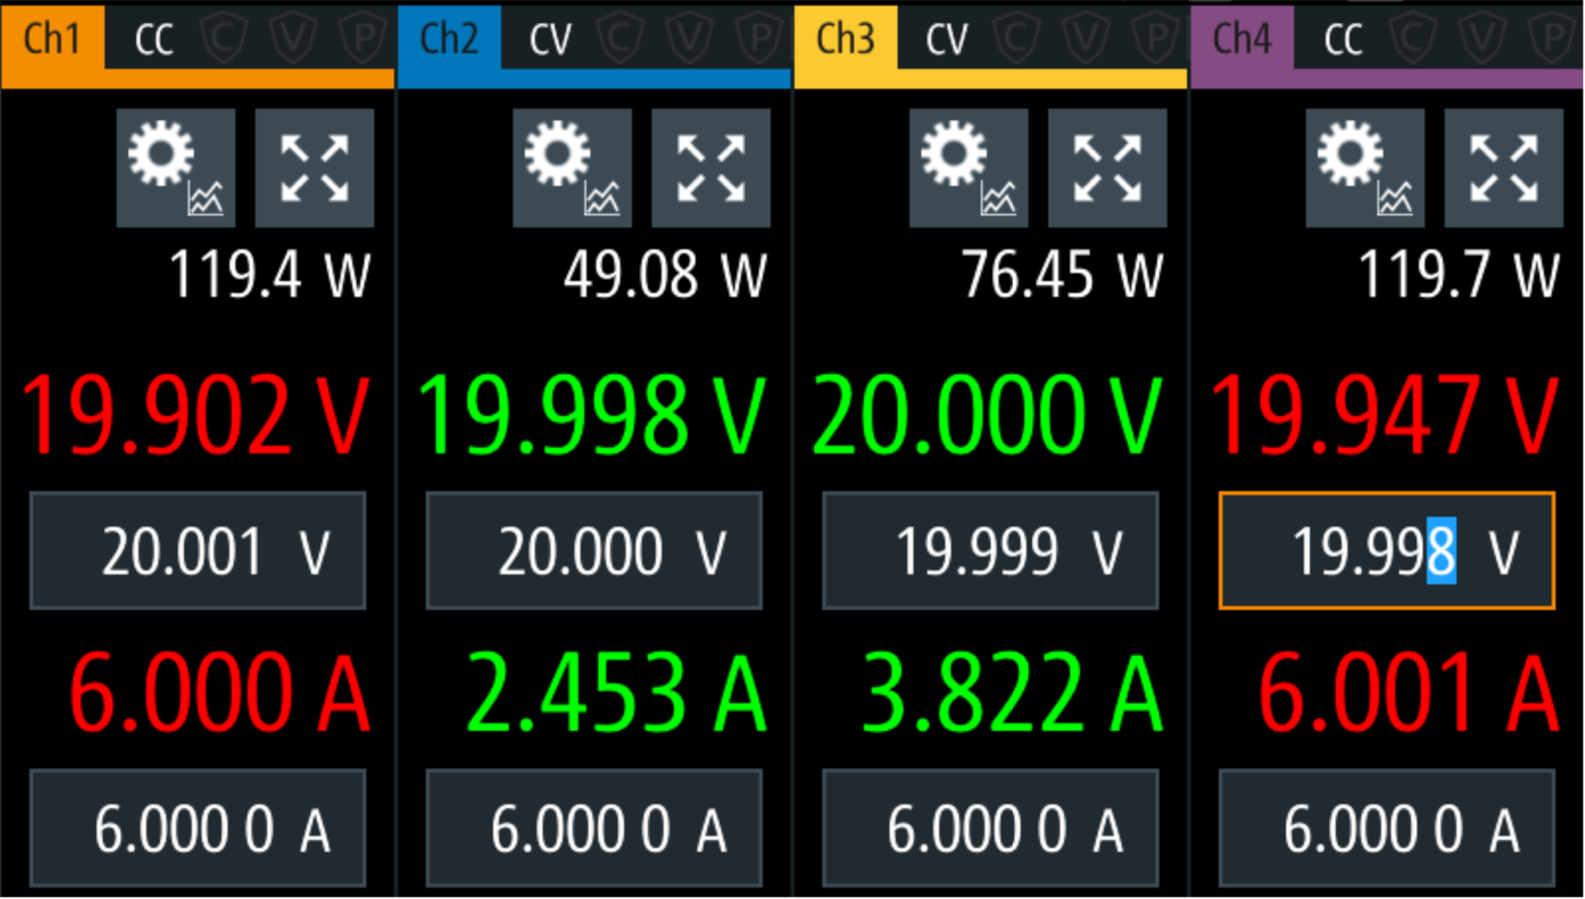This screenshot has width=1585, height=899.
Task: Edit Ch4 current limit 6.000 0 A
Action: [x=1387, y=828]
